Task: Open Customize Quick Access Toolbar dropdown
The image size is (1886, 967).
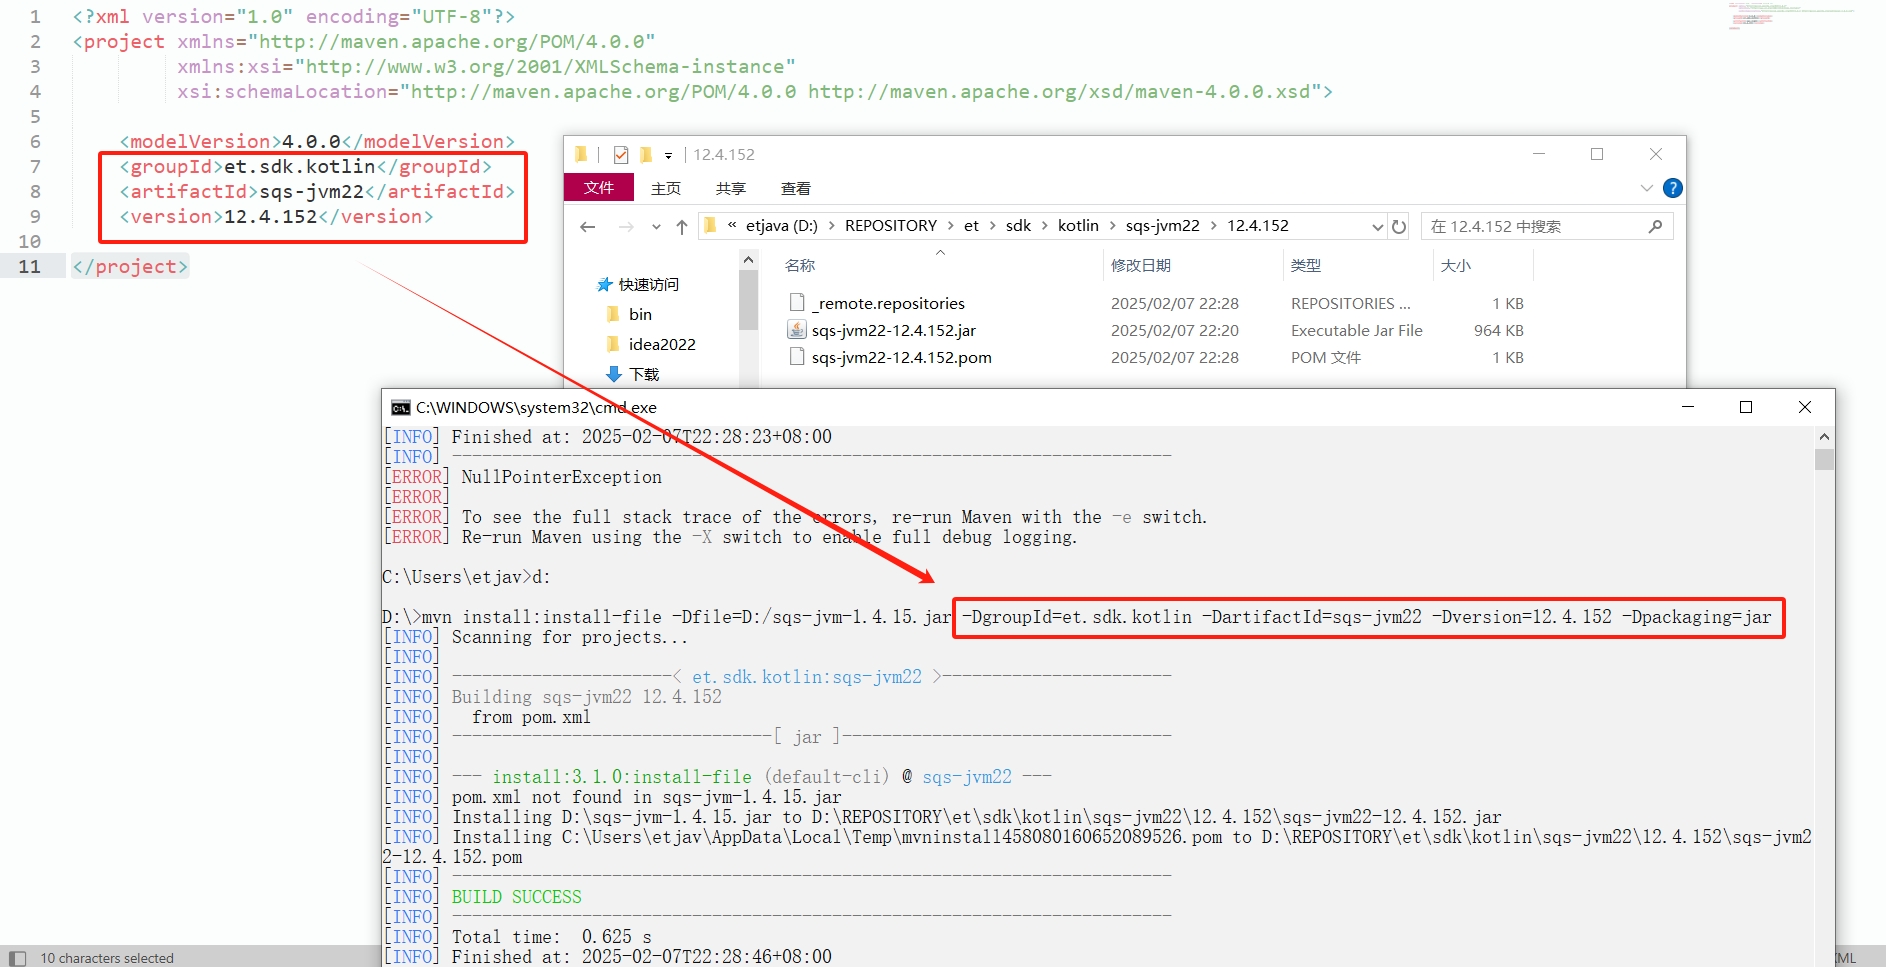Action: [668, 156]
